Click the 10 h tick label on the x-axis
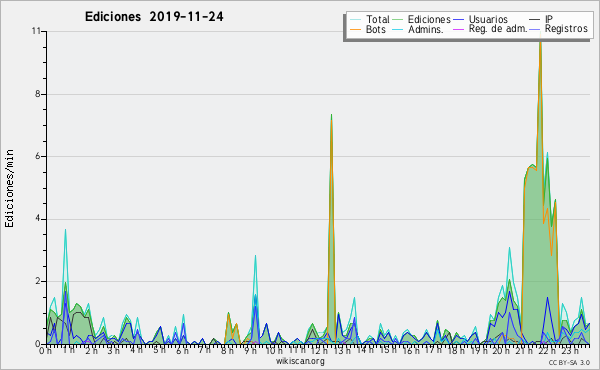600x370 pixels. (274, 350)
